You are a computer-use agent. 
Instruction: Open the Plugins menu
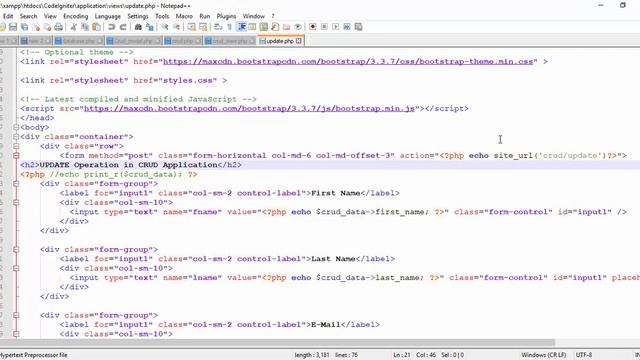tap(226, 16)
